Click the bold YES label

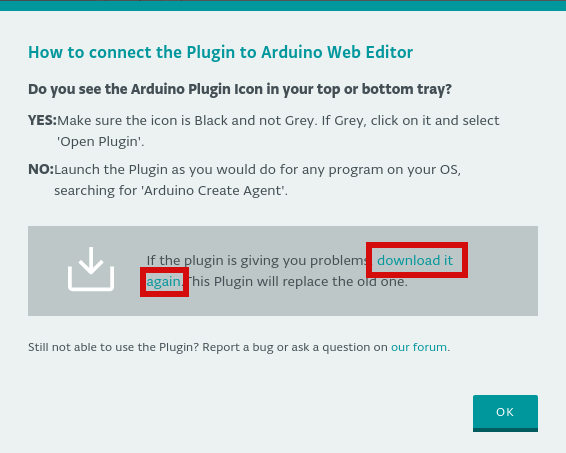[x=43, y=120]
